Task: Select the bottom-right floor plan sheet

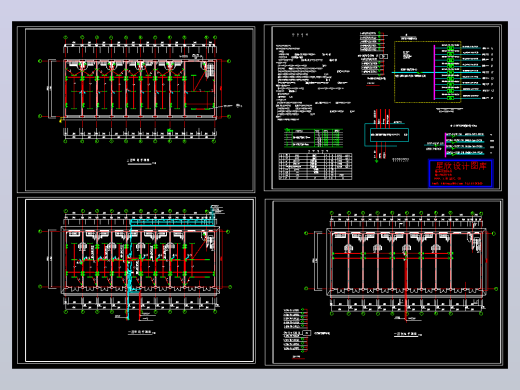Action: [384, 282]
